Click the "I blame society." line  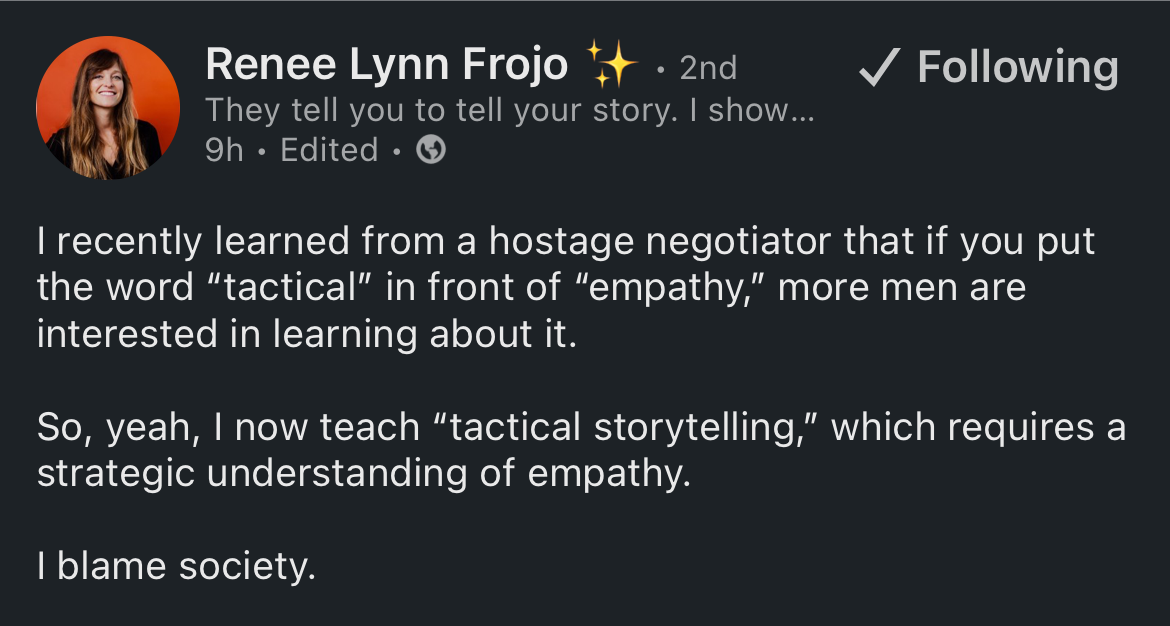click(x=176, y=567)
